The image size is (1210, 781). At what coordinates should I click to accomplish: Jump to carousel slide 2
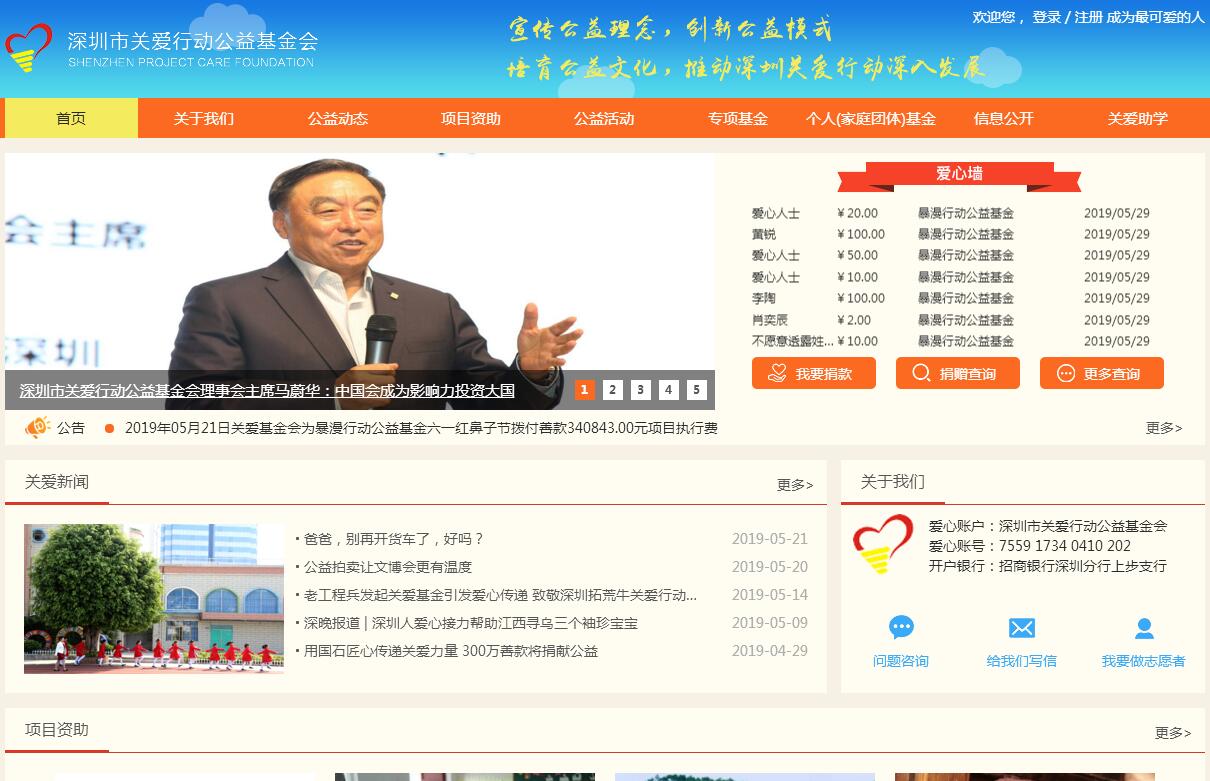pyautogui.click(x=613, y=390)
